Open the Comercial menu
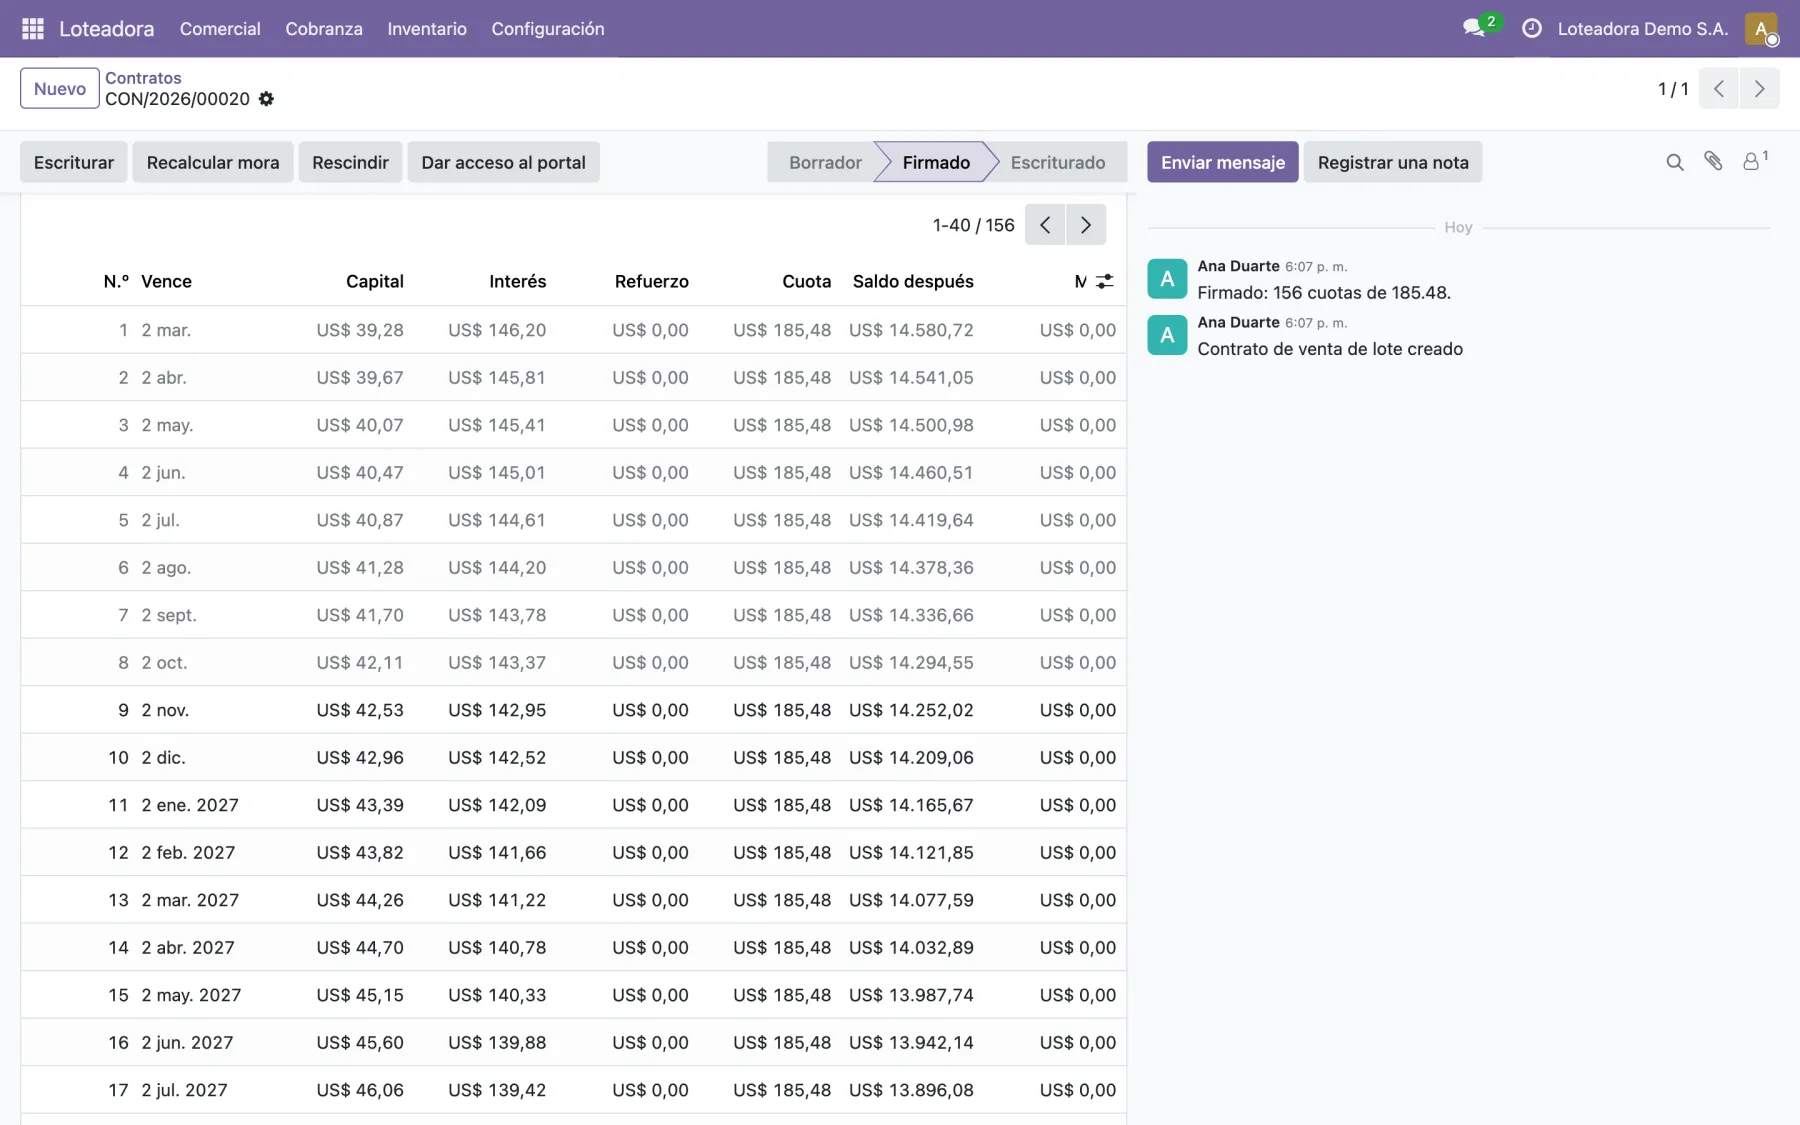1800x1125 pixels. point(220,29)
